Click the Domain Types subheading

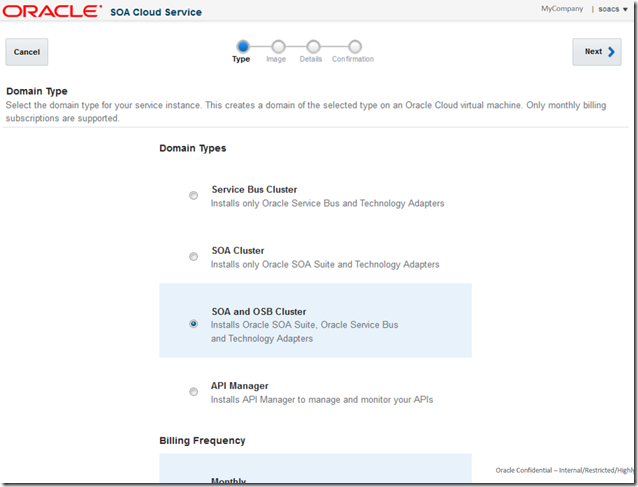(x=192, y=148)
